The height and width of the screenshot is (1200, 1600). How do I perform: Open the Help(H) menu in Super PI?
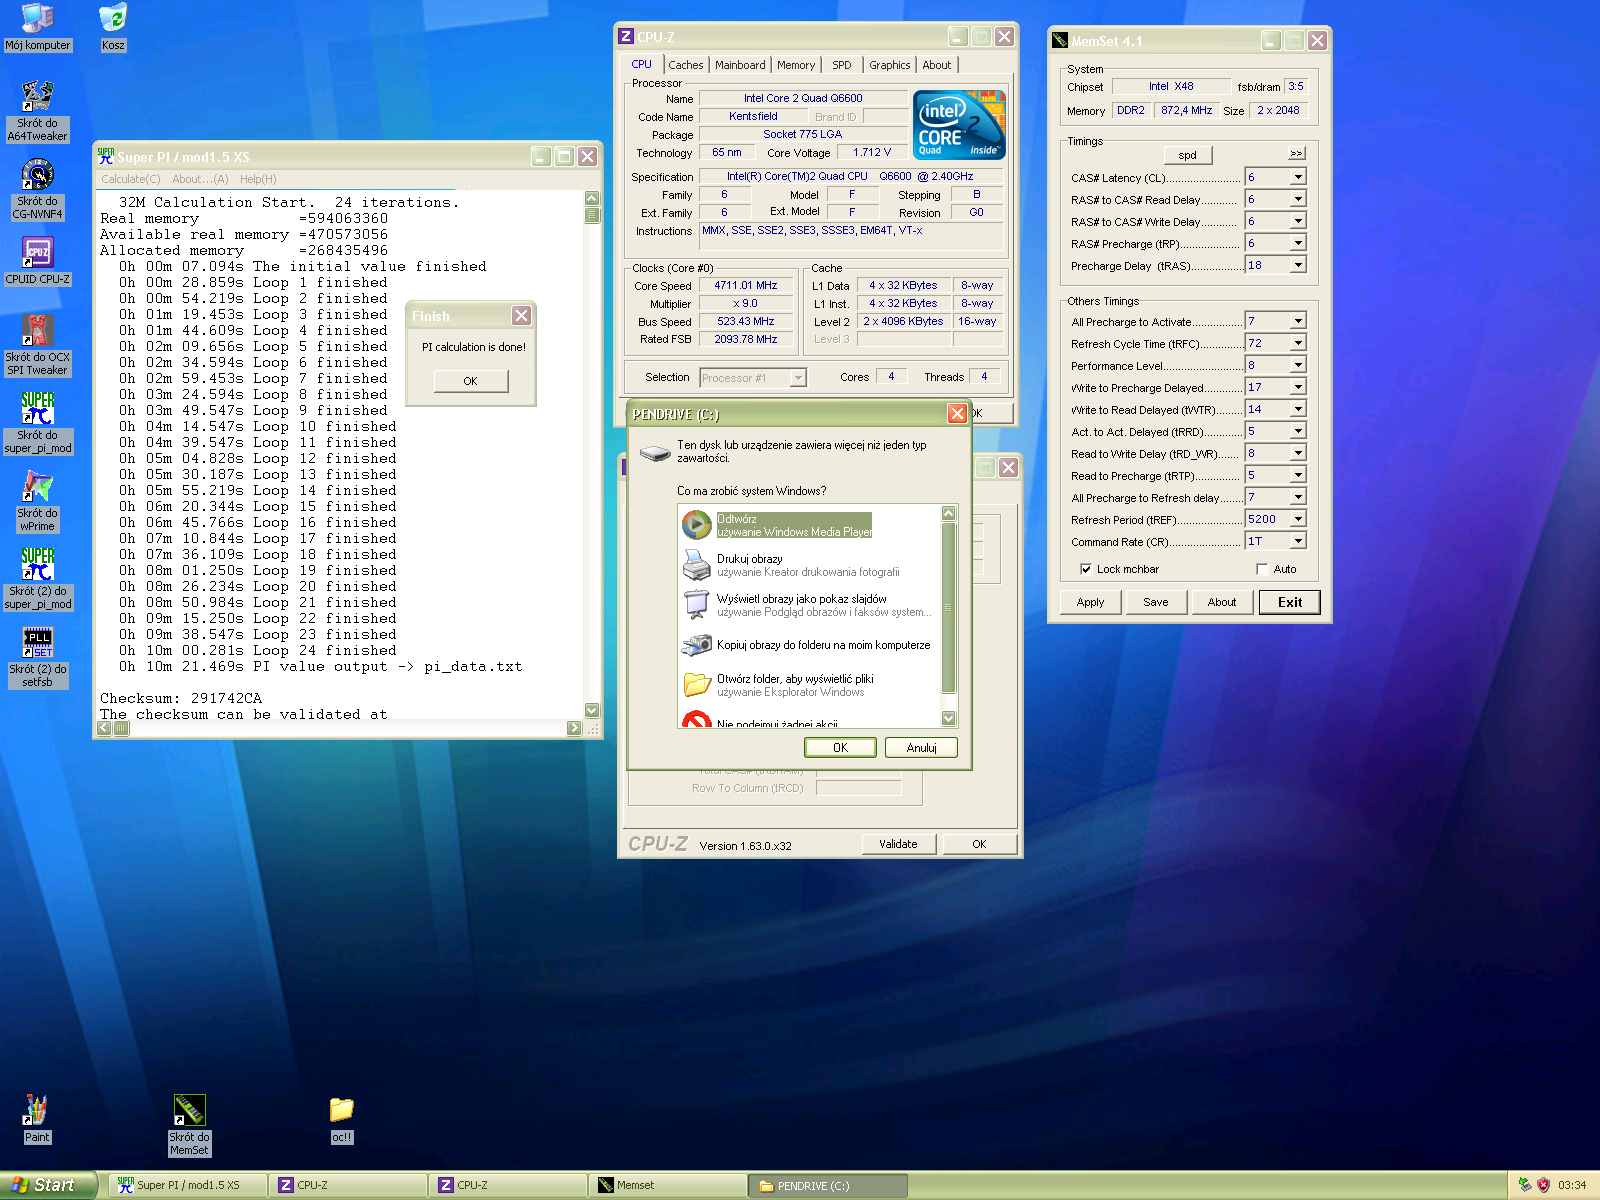[x=257, y=179]
